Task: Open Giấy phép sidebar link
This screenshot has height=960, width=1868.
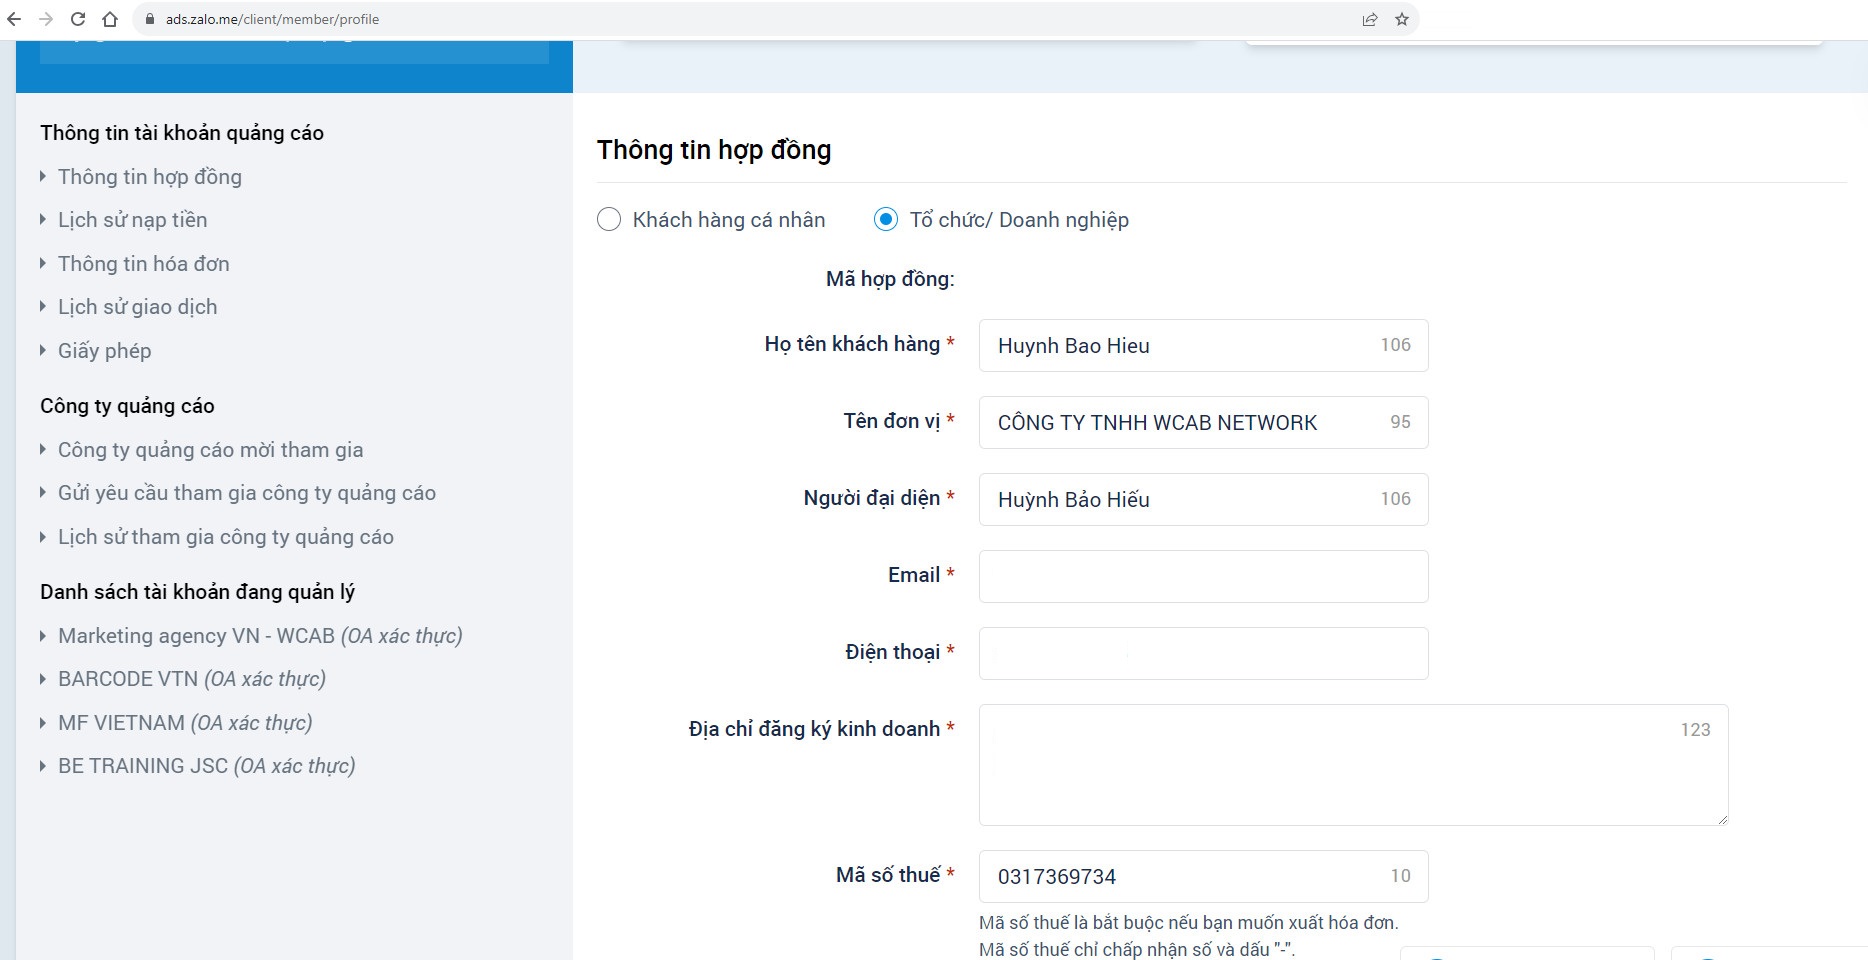Action: [104, 351]
